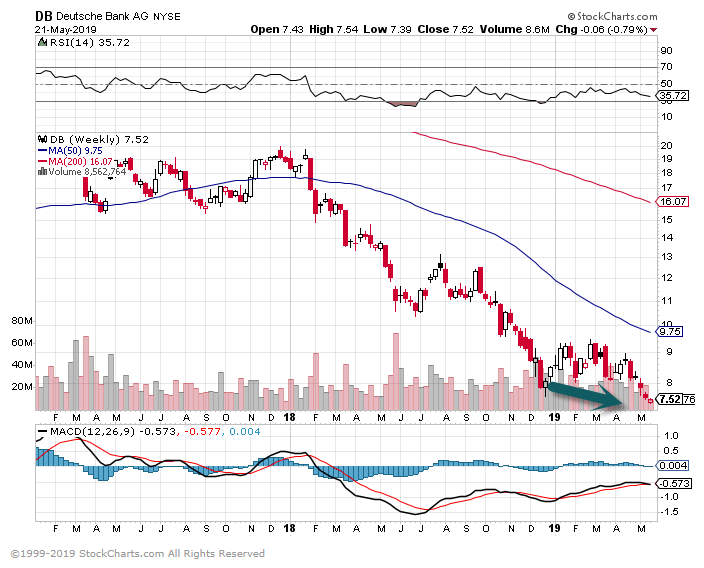This screenshot has width=704, height=568.
Task: Click the -1.5 label on MACD axis
Action: (x=669, y=512)
